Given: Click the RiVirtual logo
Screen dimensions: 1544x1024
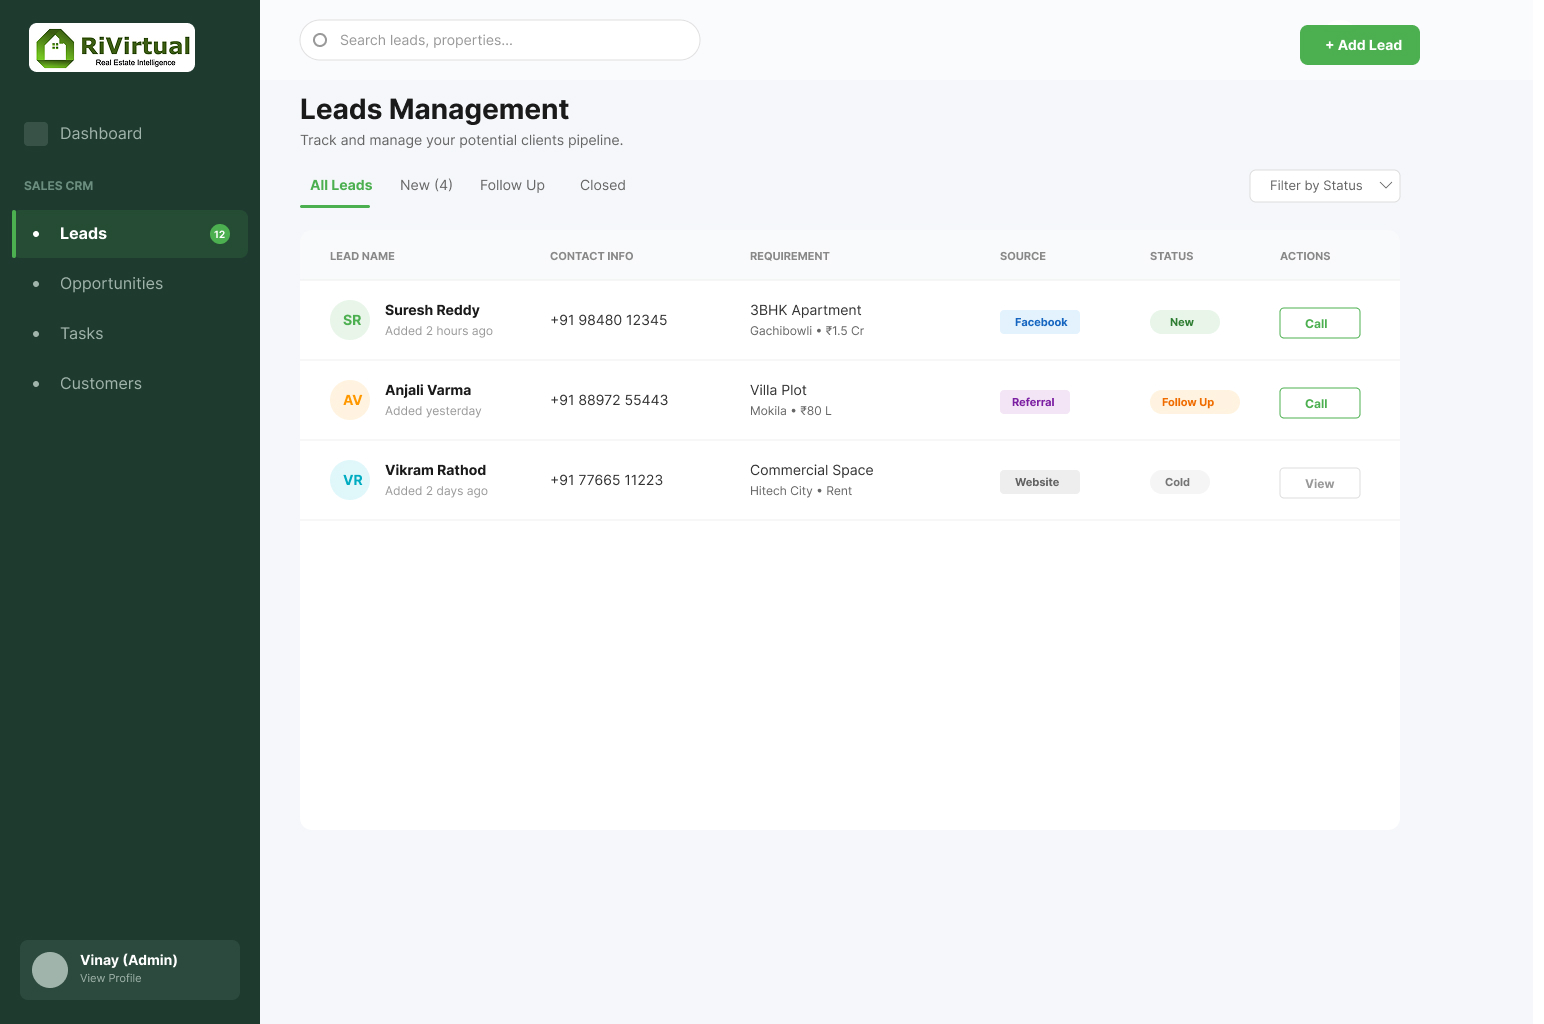Looking at the screenshot, I should pos(112,48).
